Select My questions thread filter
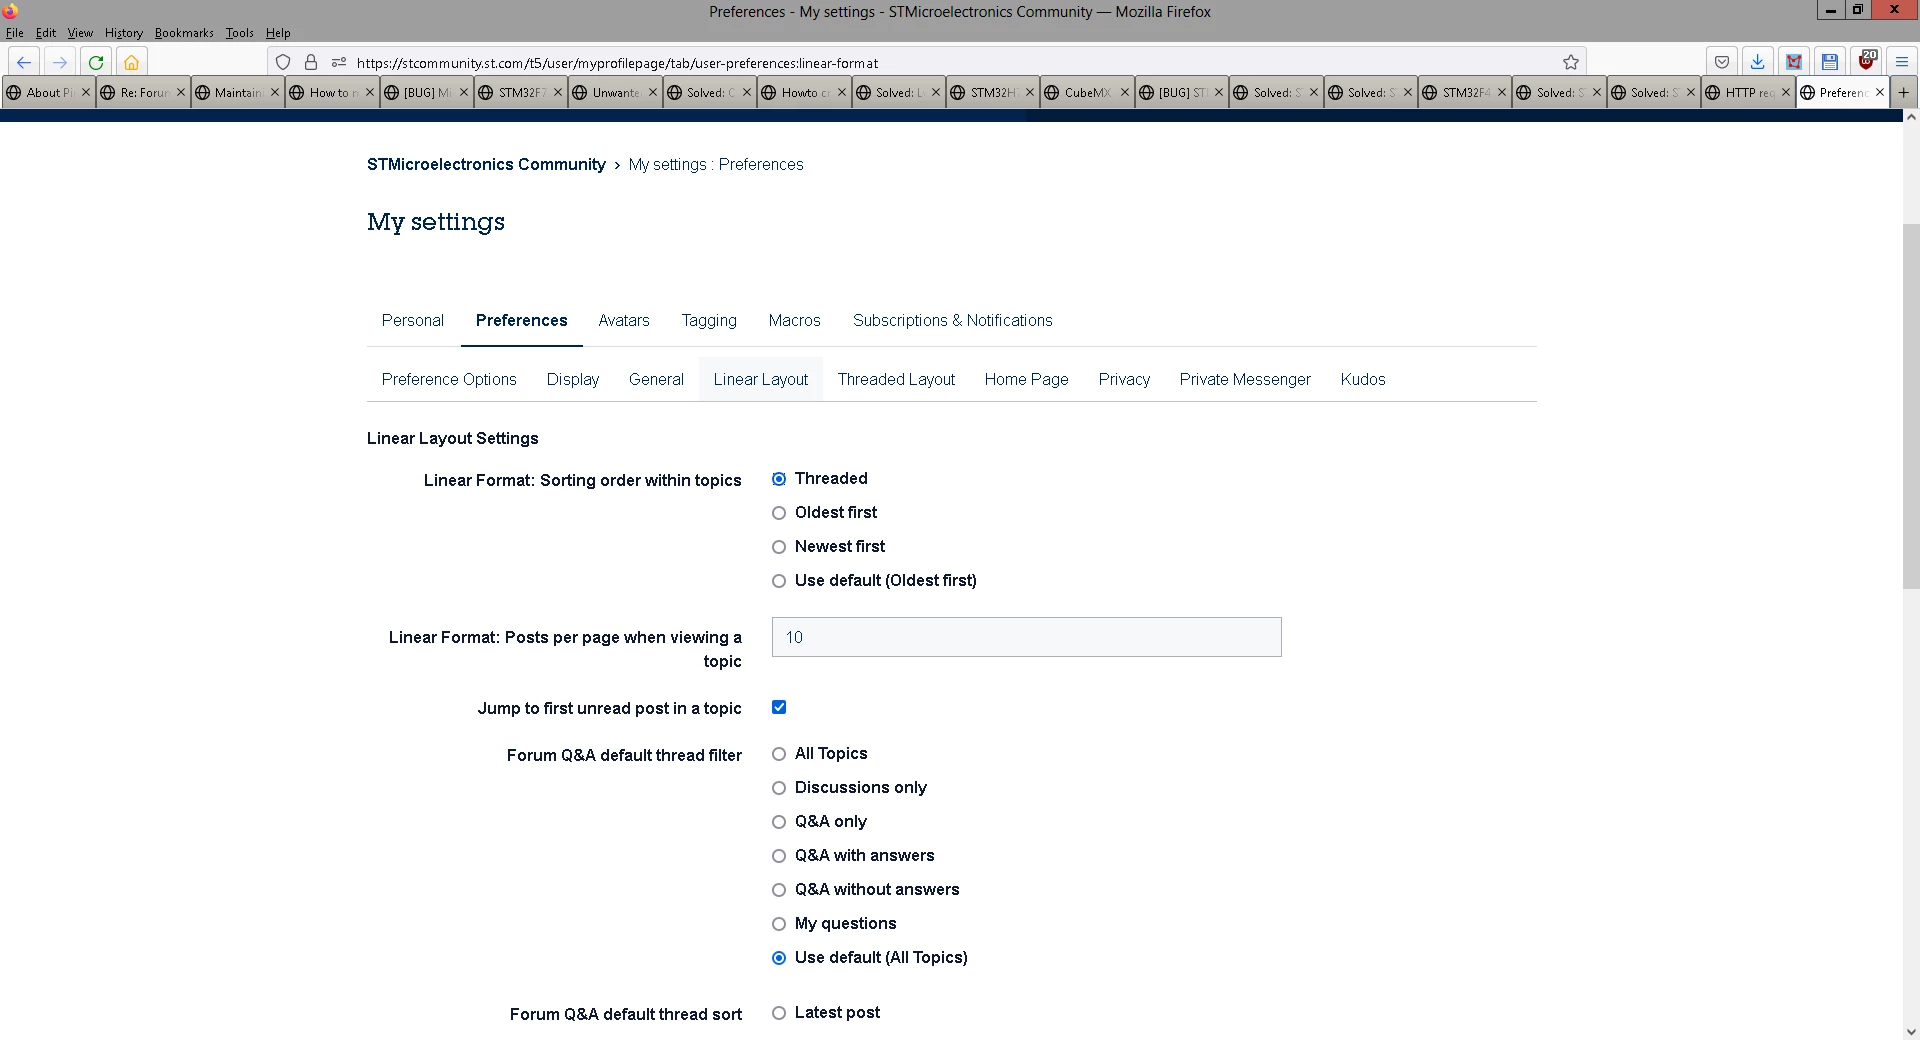Image resolution: width=1920 pixels, height=1040 pixels. tap(779, 924)
